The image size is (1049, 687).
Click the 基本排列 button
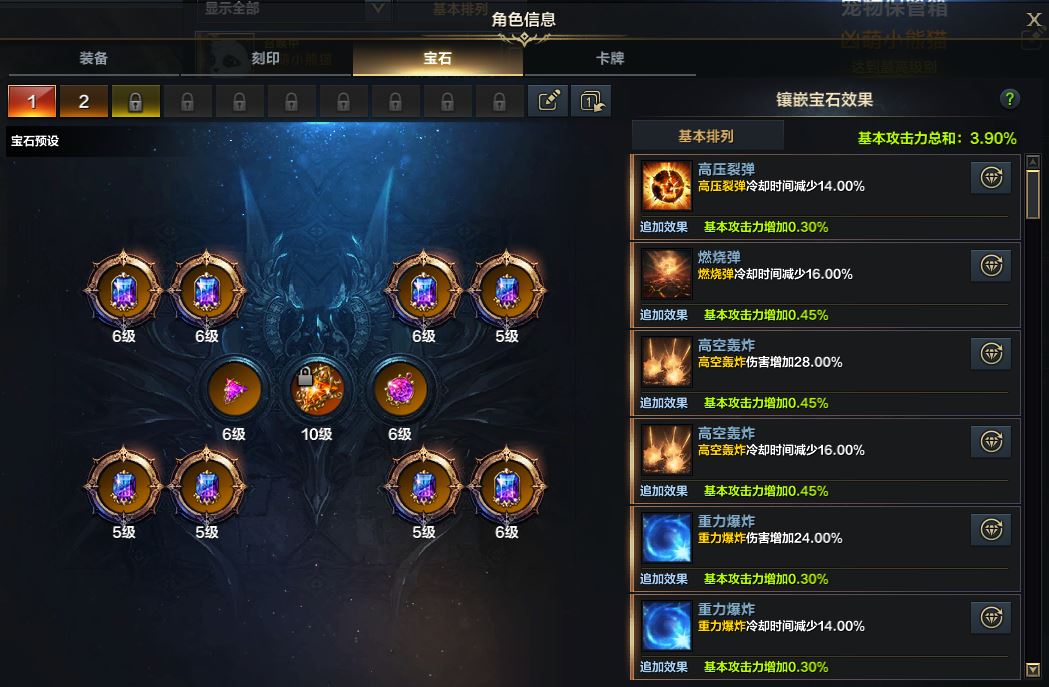pos(707,136)
